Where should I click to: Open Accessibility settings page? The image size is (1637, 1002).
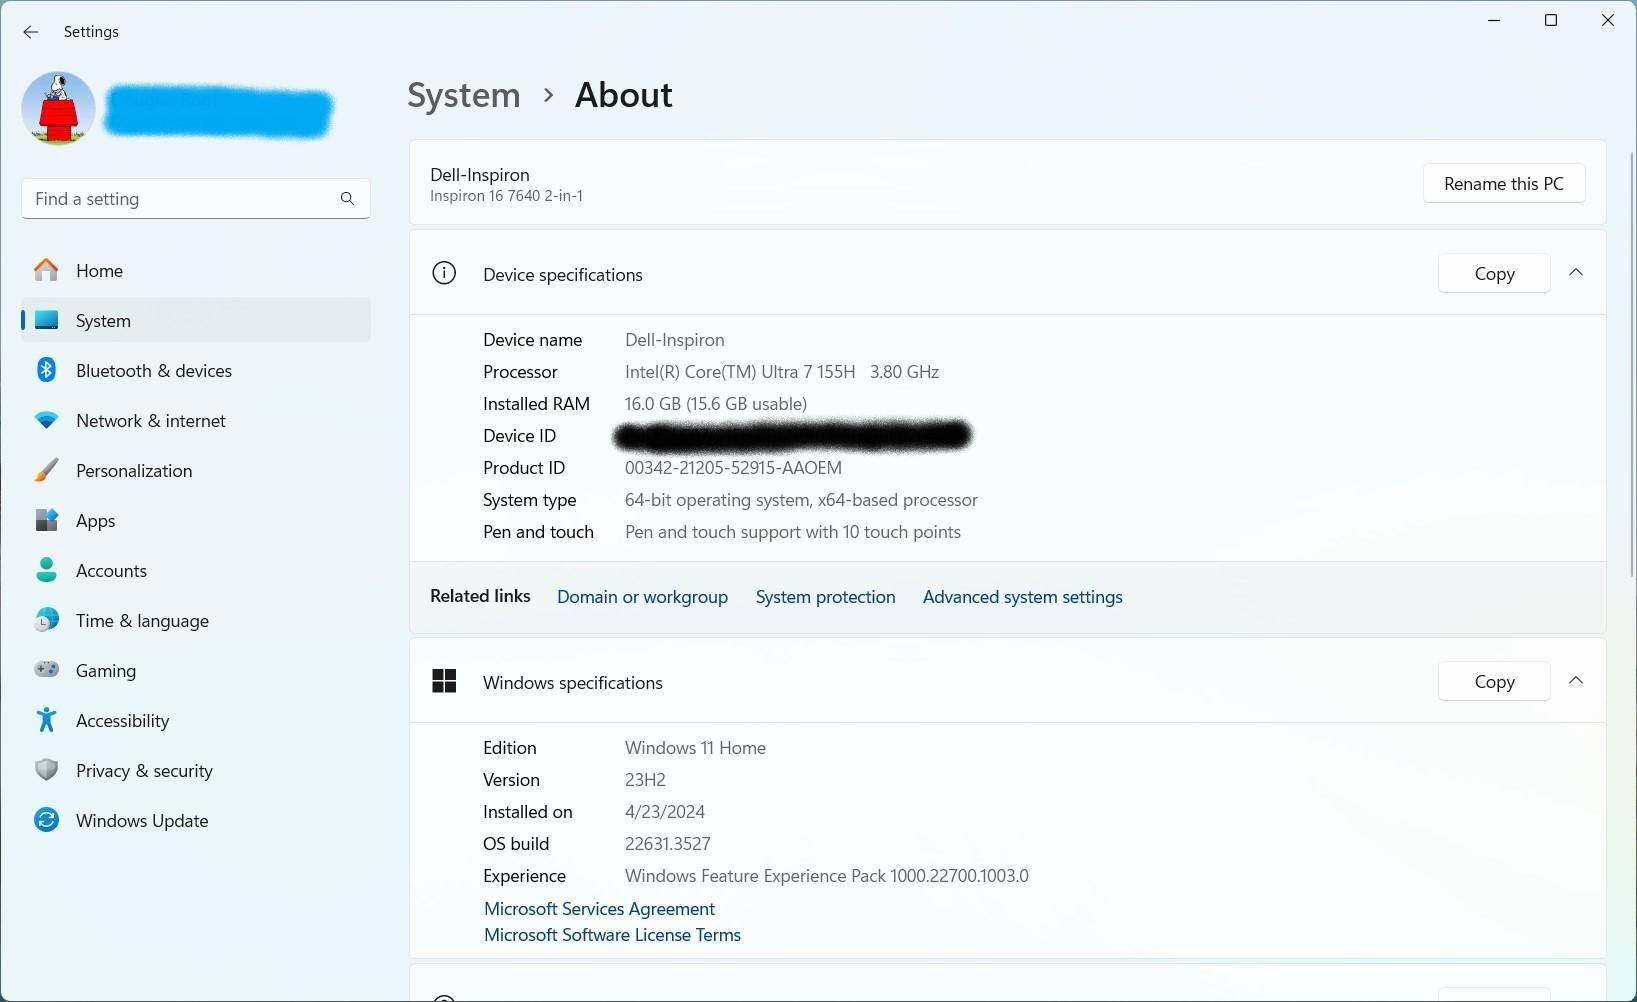coord(122,721)
